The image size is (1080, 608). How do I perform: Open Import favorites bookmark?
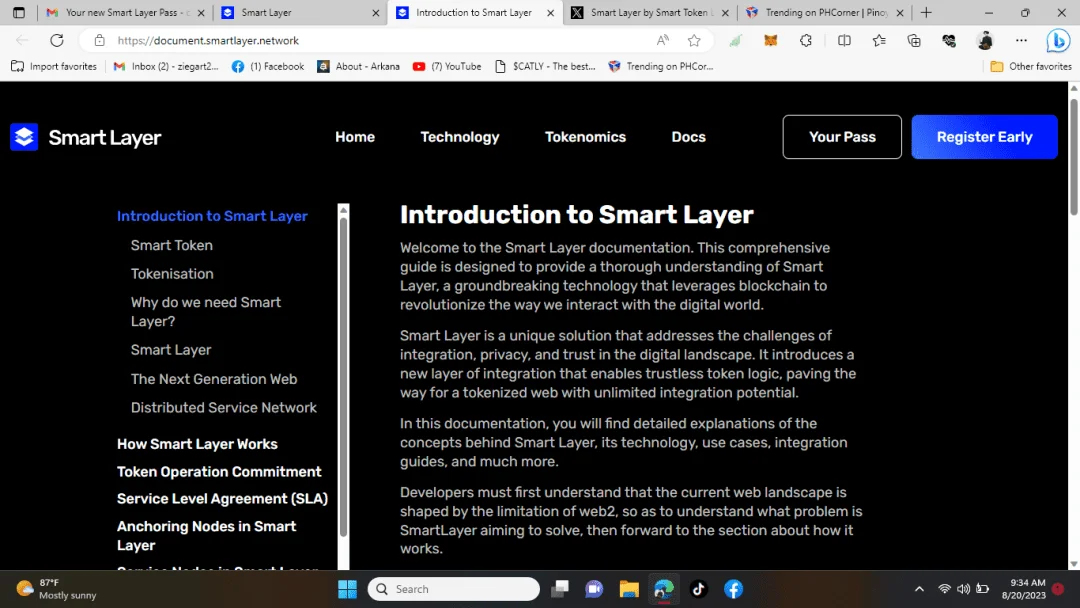coord(54,66)
